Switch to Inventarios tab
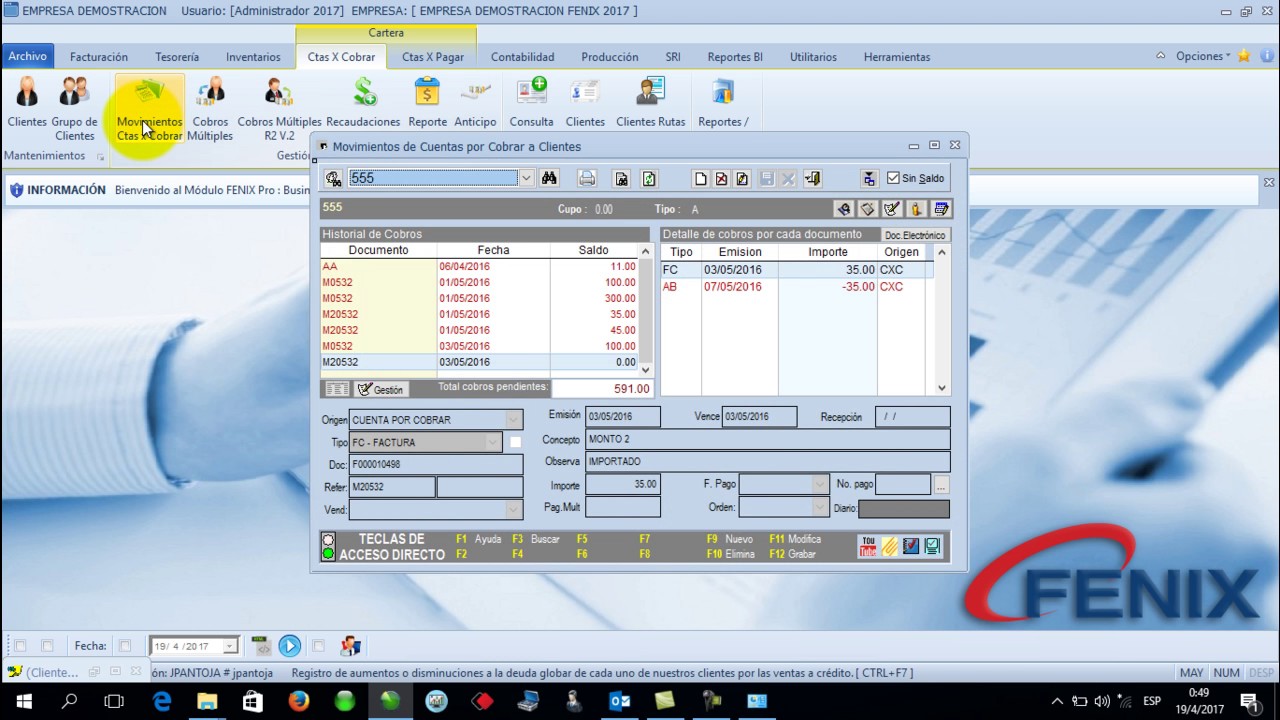The height and width of the screenshot is (720, 1280). point(253,57)
